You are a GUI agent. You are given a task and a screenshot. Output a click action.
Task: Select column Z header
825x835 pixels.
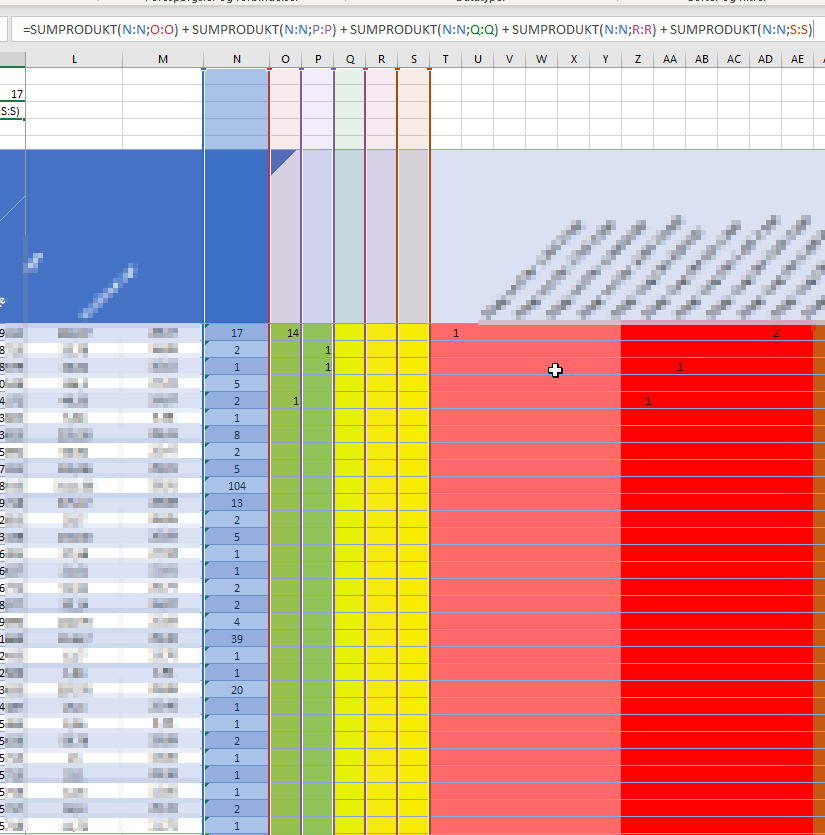point(638,60)
